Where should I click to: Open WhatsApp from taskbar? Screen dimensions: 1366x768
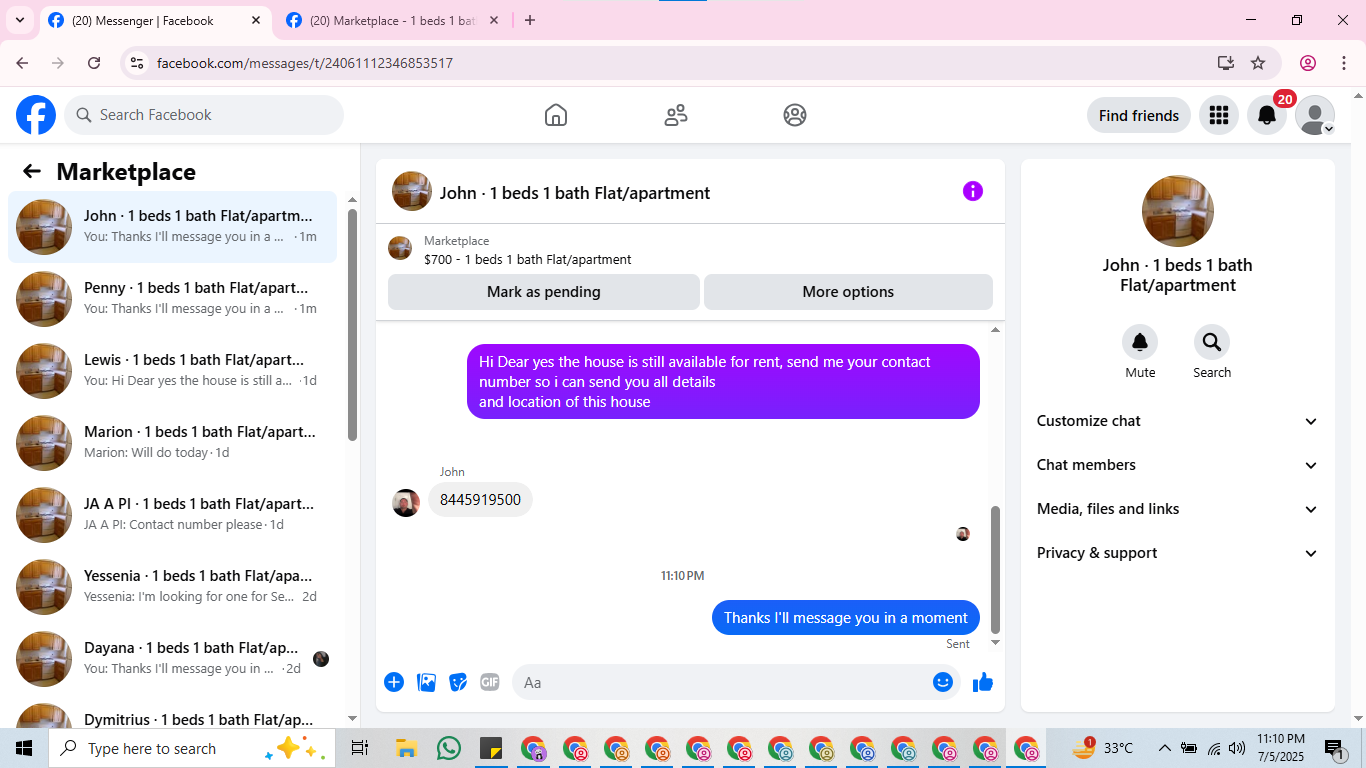449,748
